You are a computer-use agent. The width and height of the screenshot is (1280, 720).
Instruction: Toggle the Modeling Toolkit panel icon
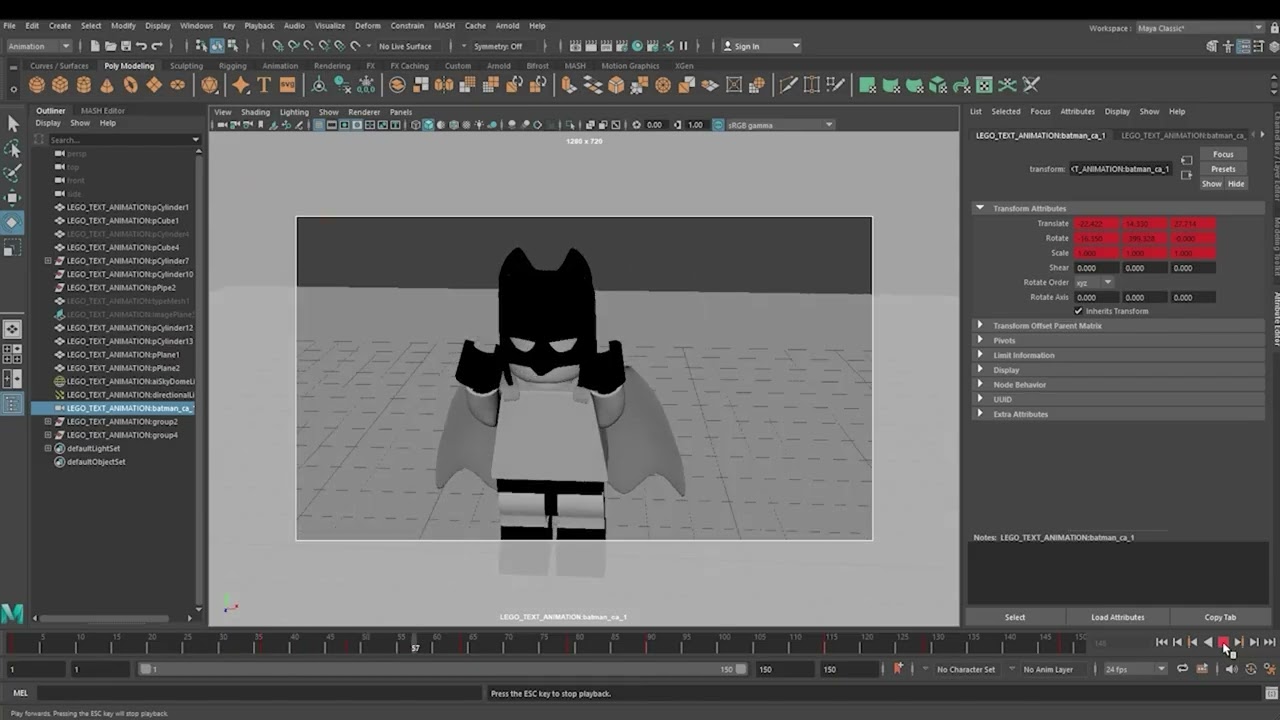click(x=1212, y=46)
